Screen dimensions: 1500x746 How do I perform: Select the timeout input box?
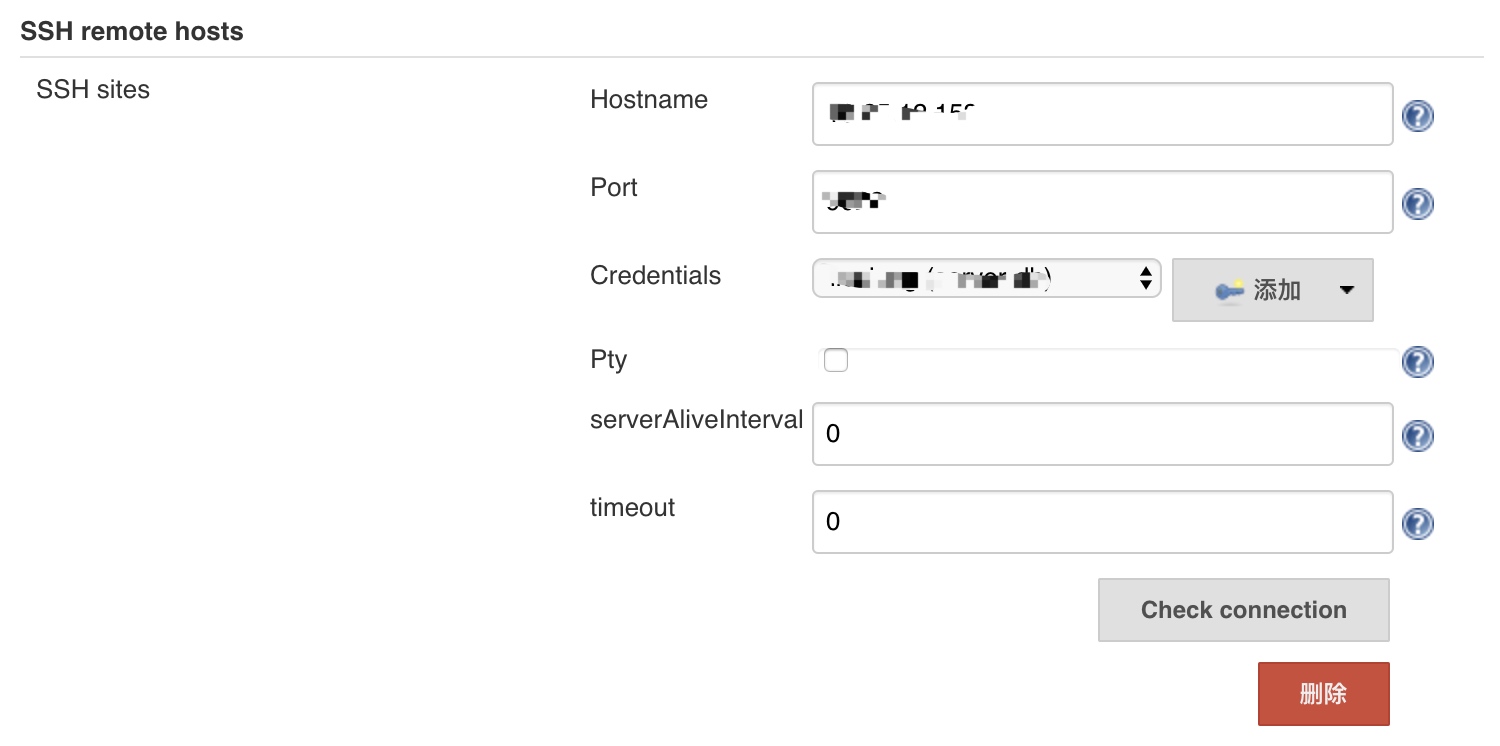coord(1102,522)
